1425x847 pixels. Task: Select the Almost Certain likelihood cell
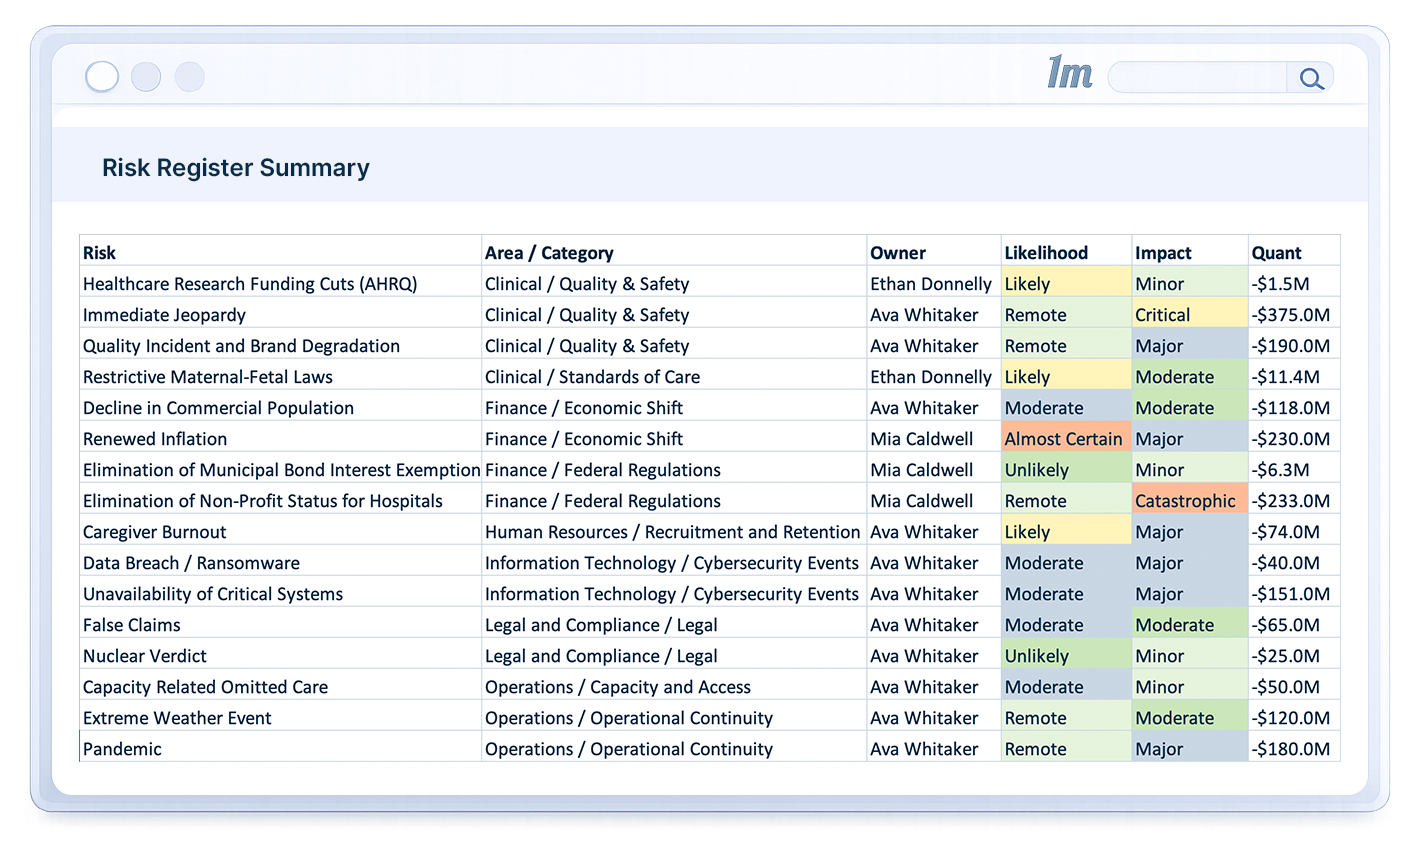click(x=1064, y=438)
